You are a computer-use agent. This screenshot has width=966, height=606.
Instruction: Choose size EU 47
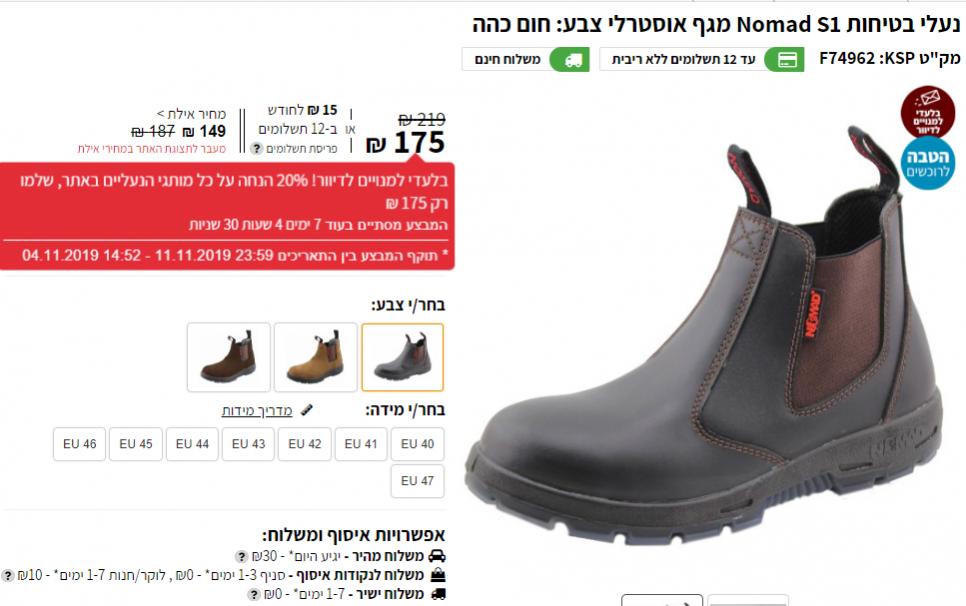pos(417,481)
